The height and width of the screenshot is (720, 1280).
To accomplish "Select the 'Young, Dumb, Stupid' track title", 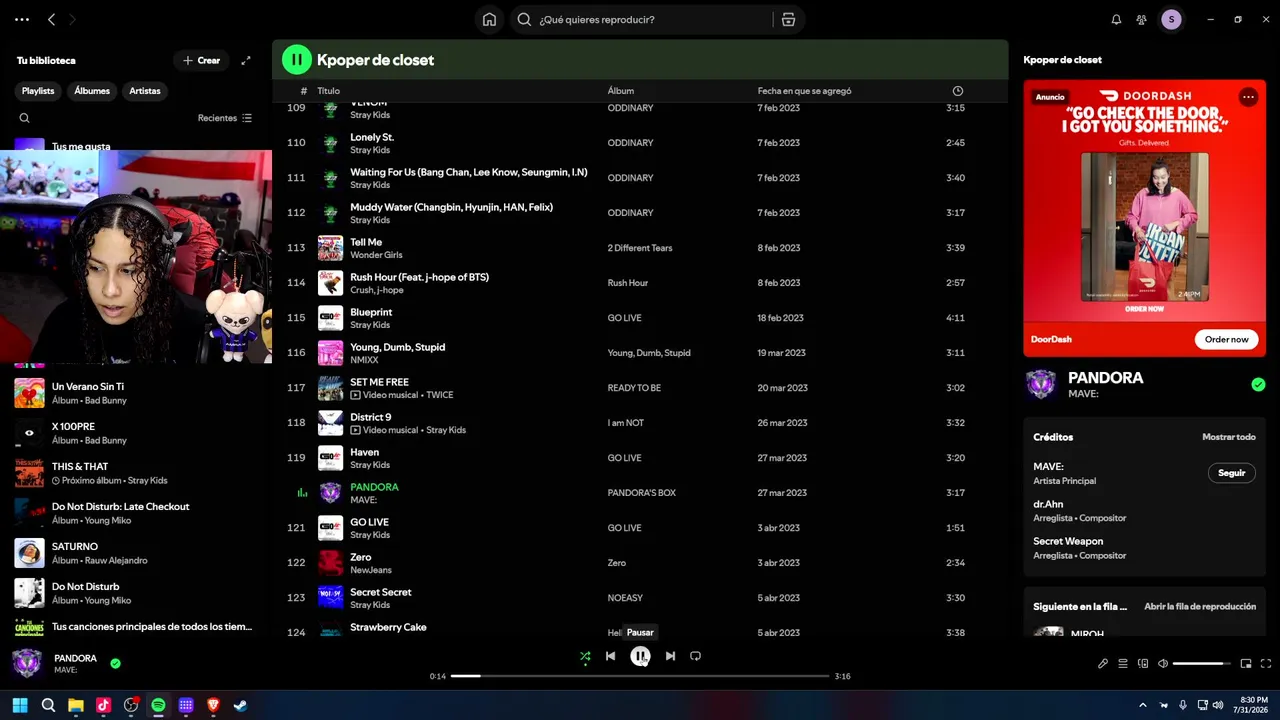I will click(397, 347).
